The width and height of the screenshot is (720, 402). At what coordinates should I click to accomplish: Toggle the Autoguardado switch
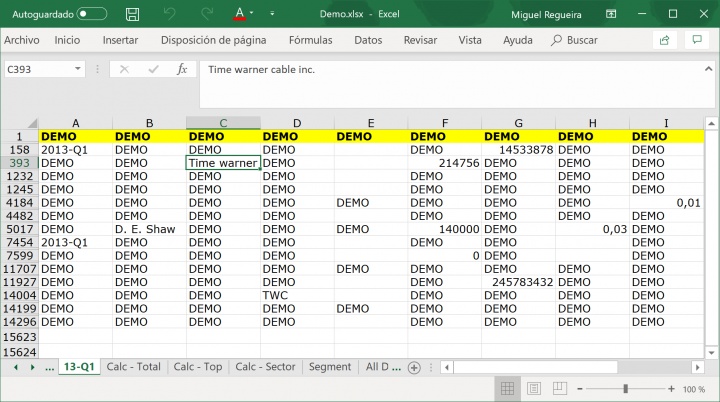point(92,14)
